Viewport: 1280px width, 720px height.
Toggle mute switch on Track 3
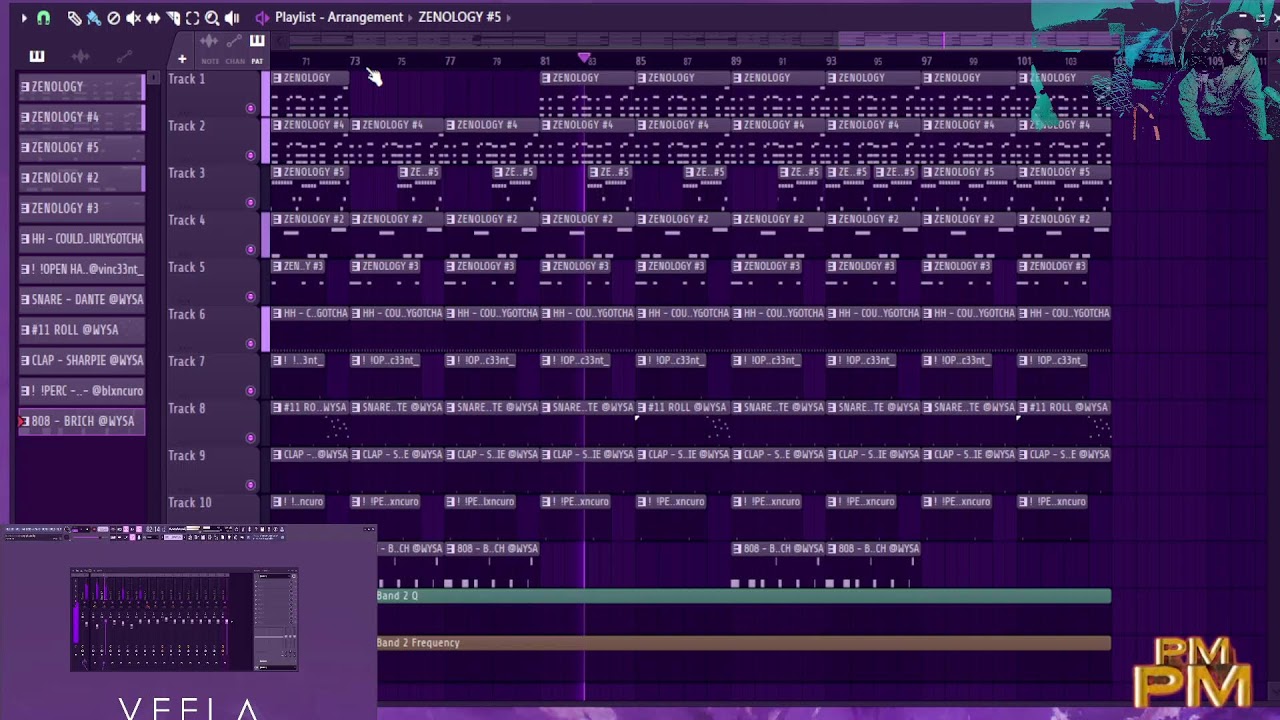click(x=250, y=202)
